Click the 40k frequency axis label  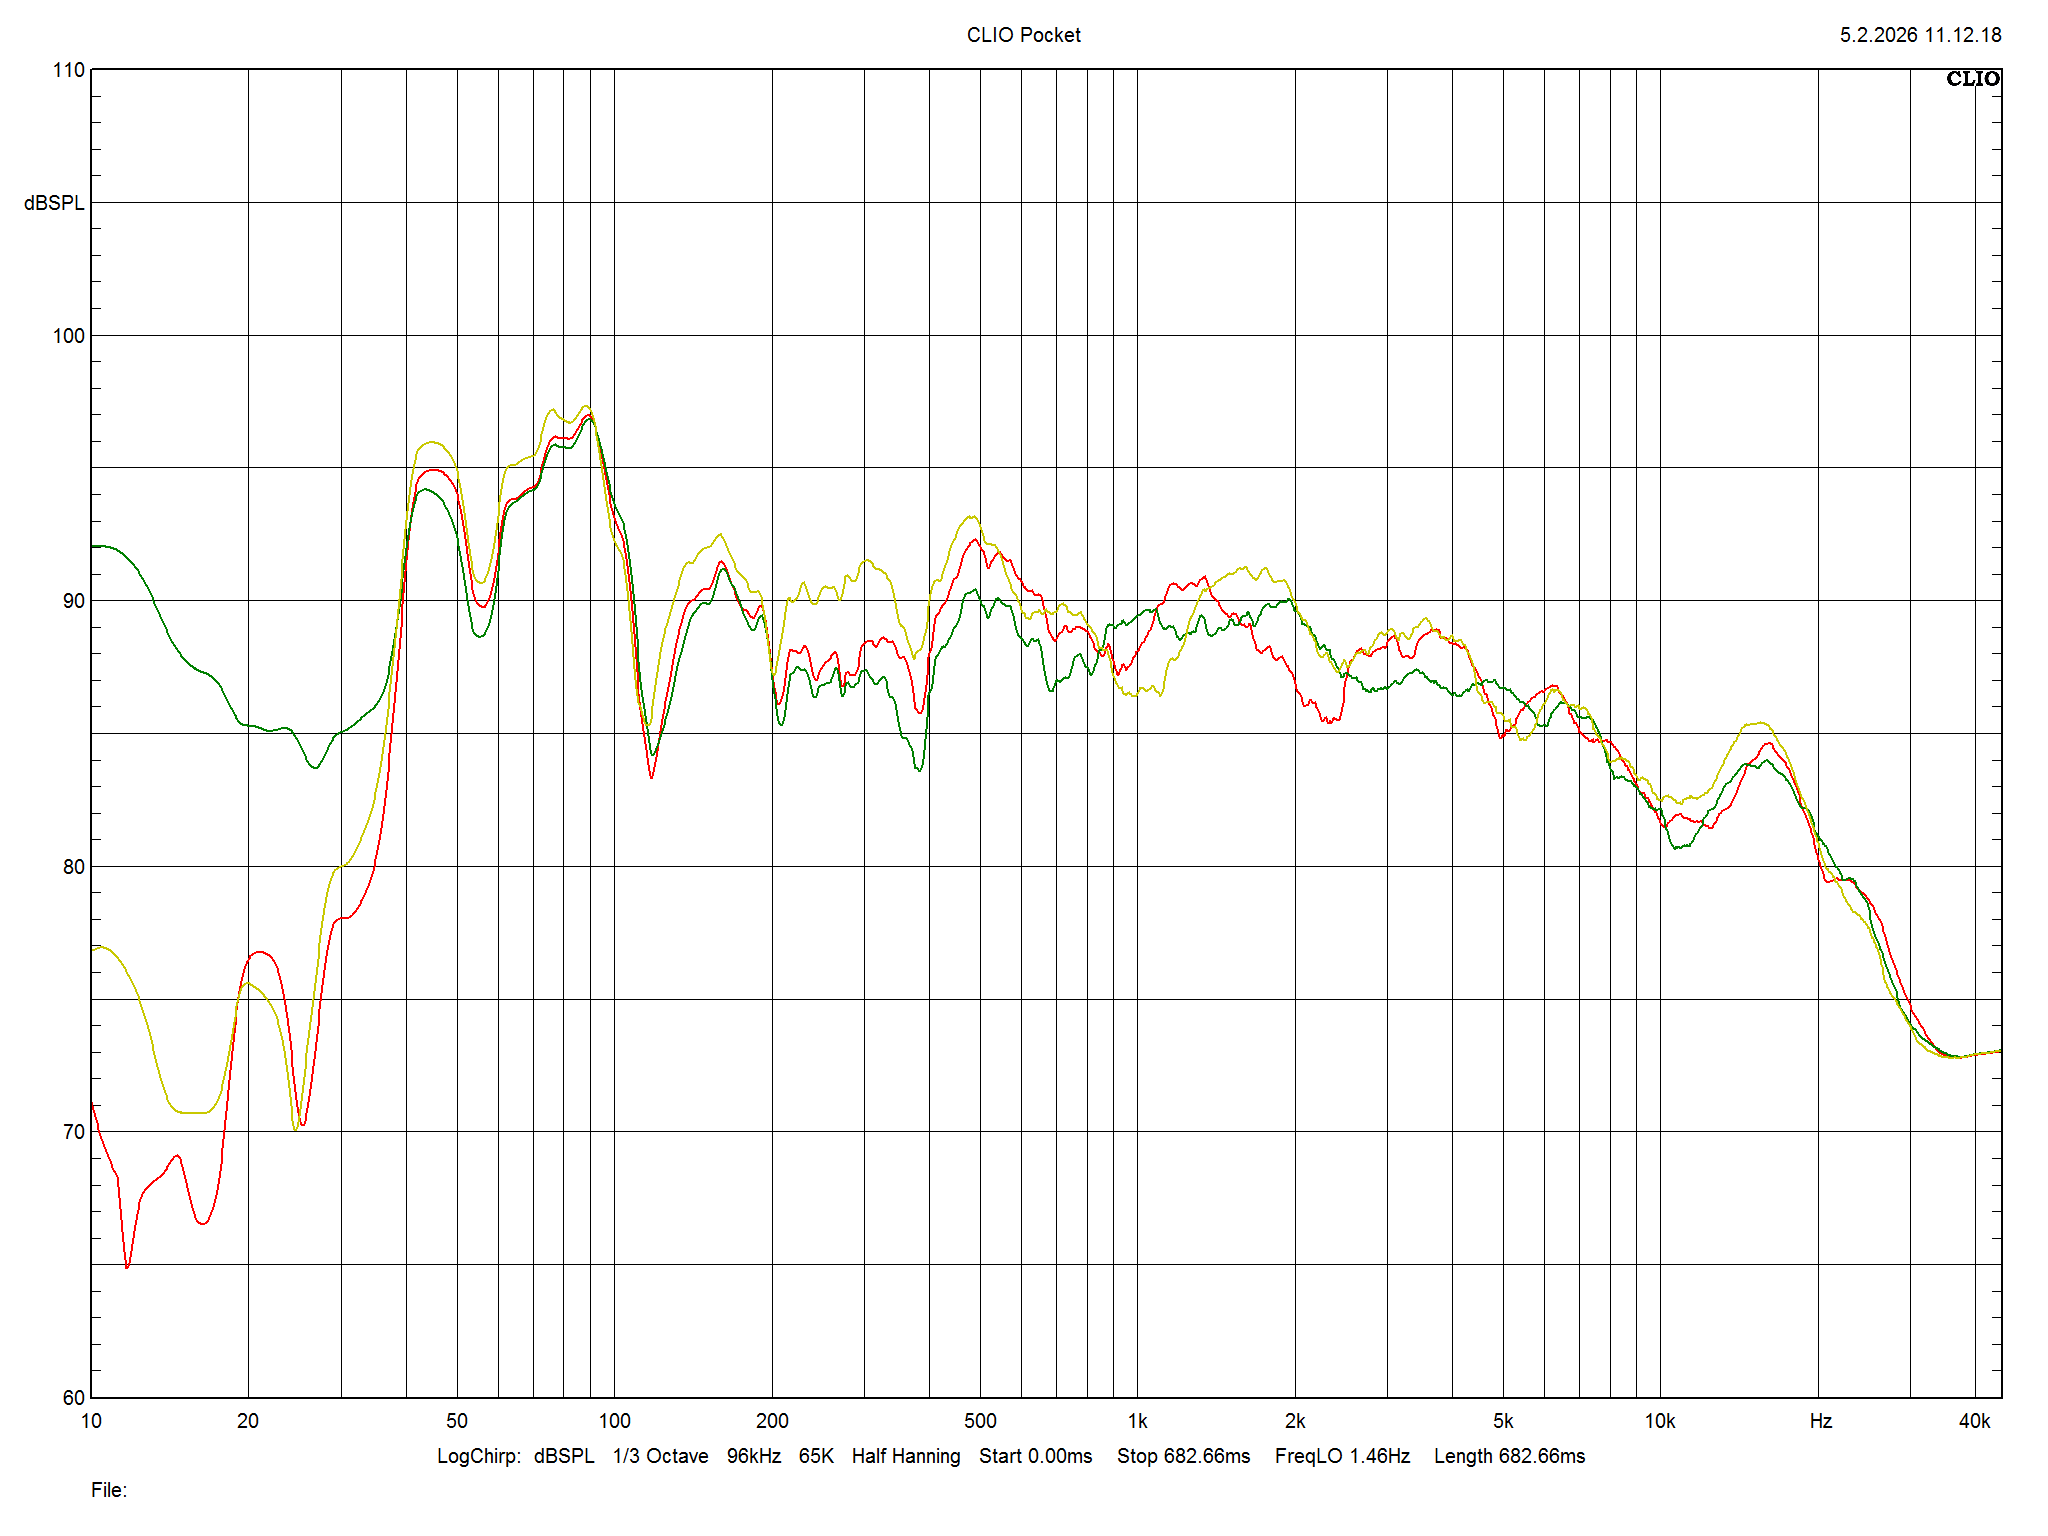tap(1974, 1421)
